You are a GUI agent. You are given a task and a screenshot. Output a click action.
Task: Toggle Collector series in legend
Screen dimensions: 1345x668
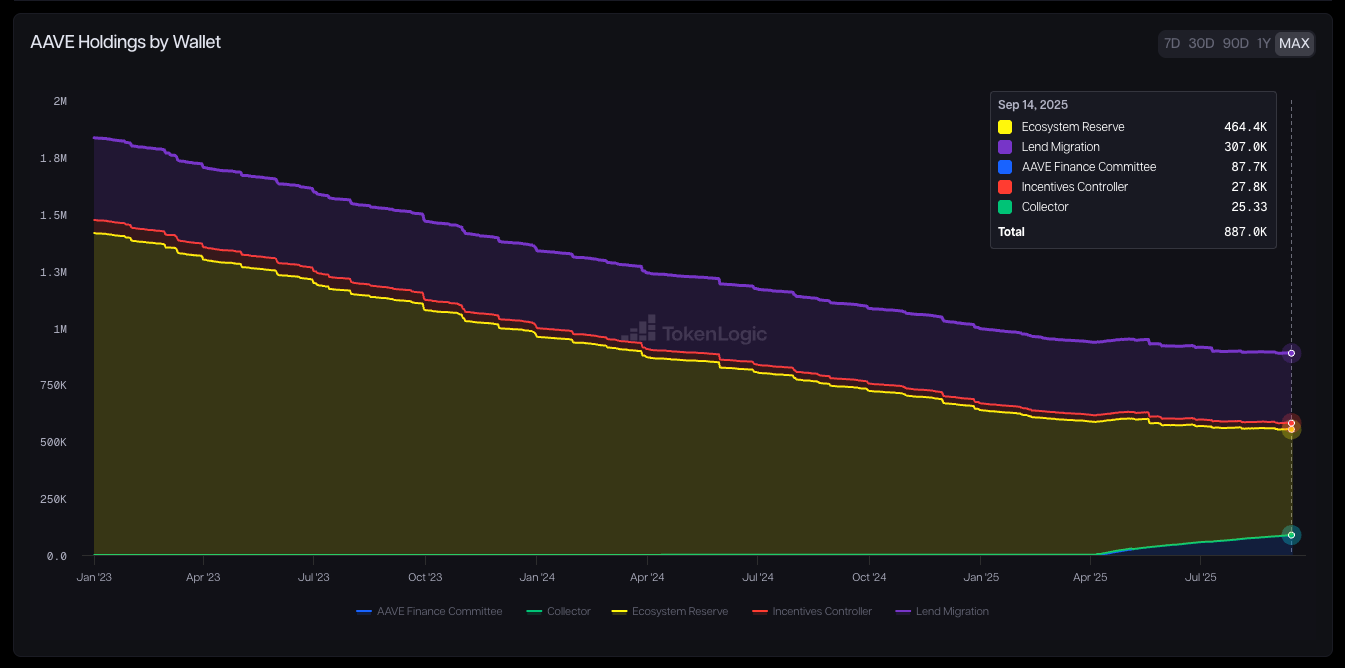point(558,611)
